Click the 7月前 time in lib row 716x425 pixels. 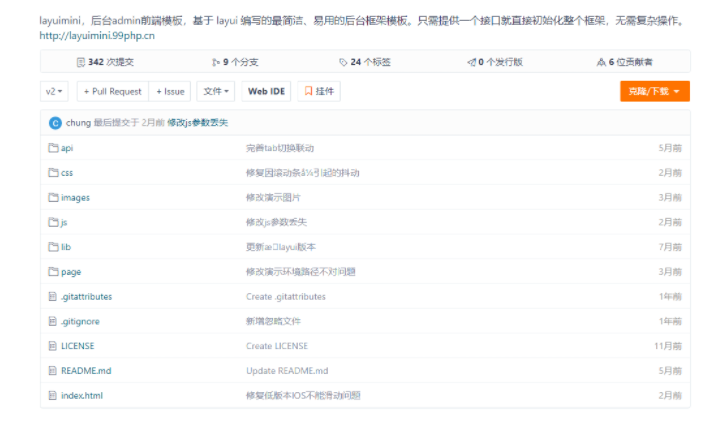(670, 247)
